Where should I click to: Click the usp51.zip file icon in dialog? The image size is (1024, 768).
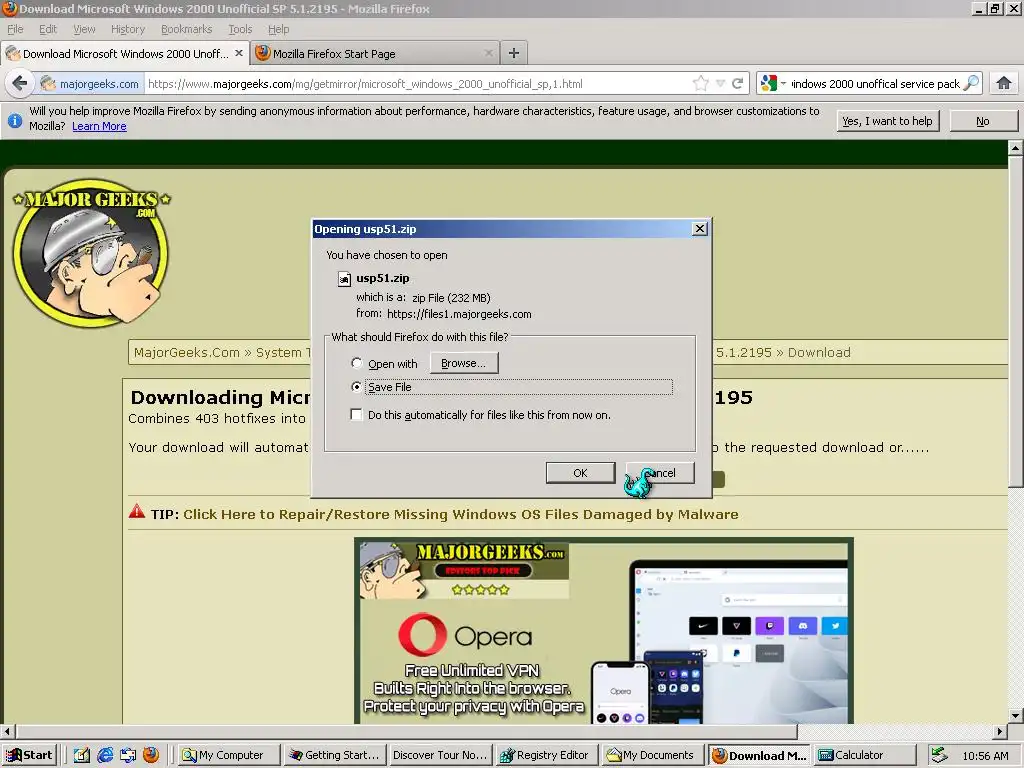(344, 279)
